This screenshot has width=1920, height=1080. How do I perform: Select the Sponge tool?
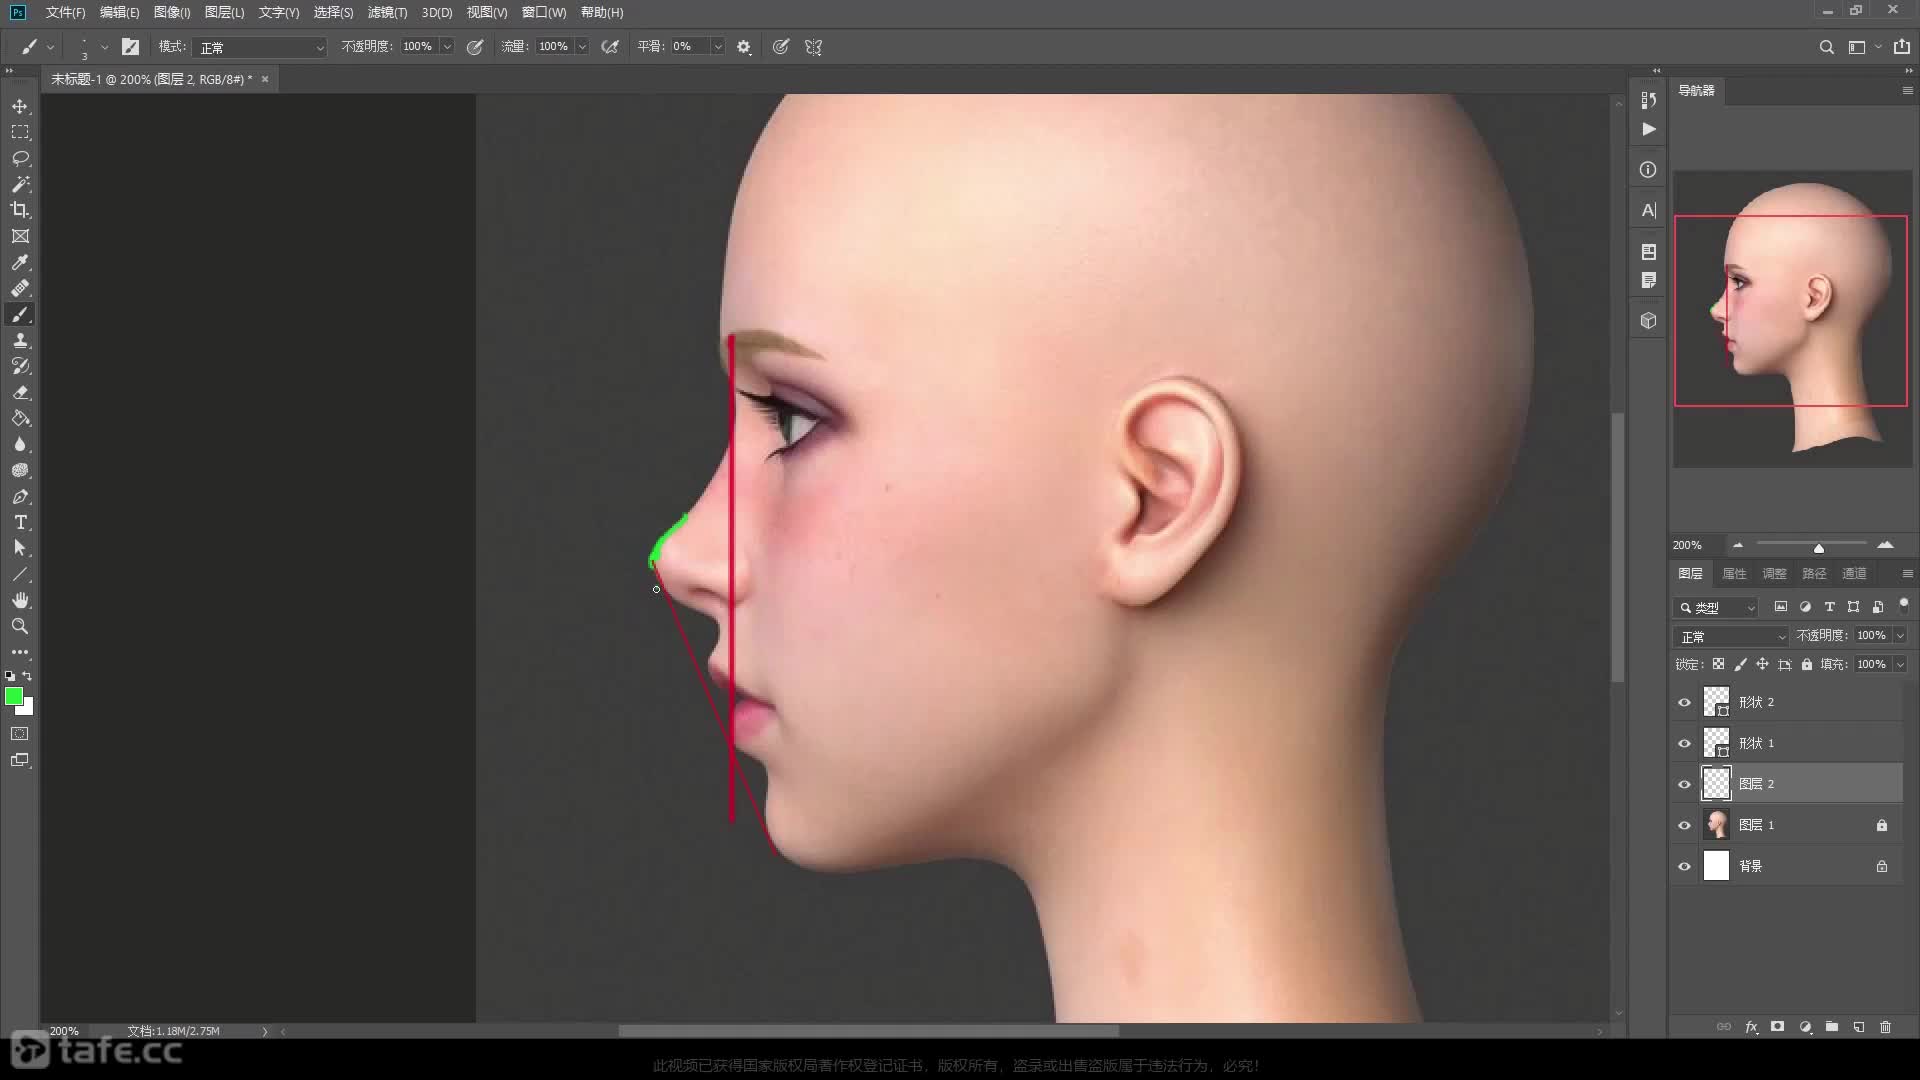click(20, 470)
